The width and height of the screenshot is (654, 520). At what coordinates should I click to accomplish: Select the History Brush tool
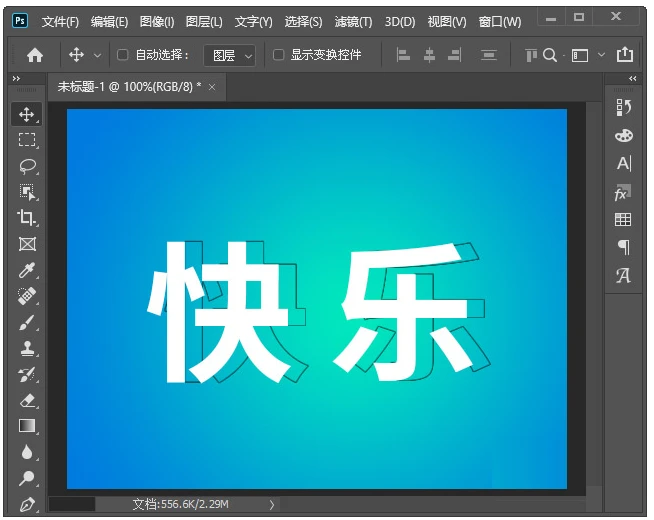27,374
